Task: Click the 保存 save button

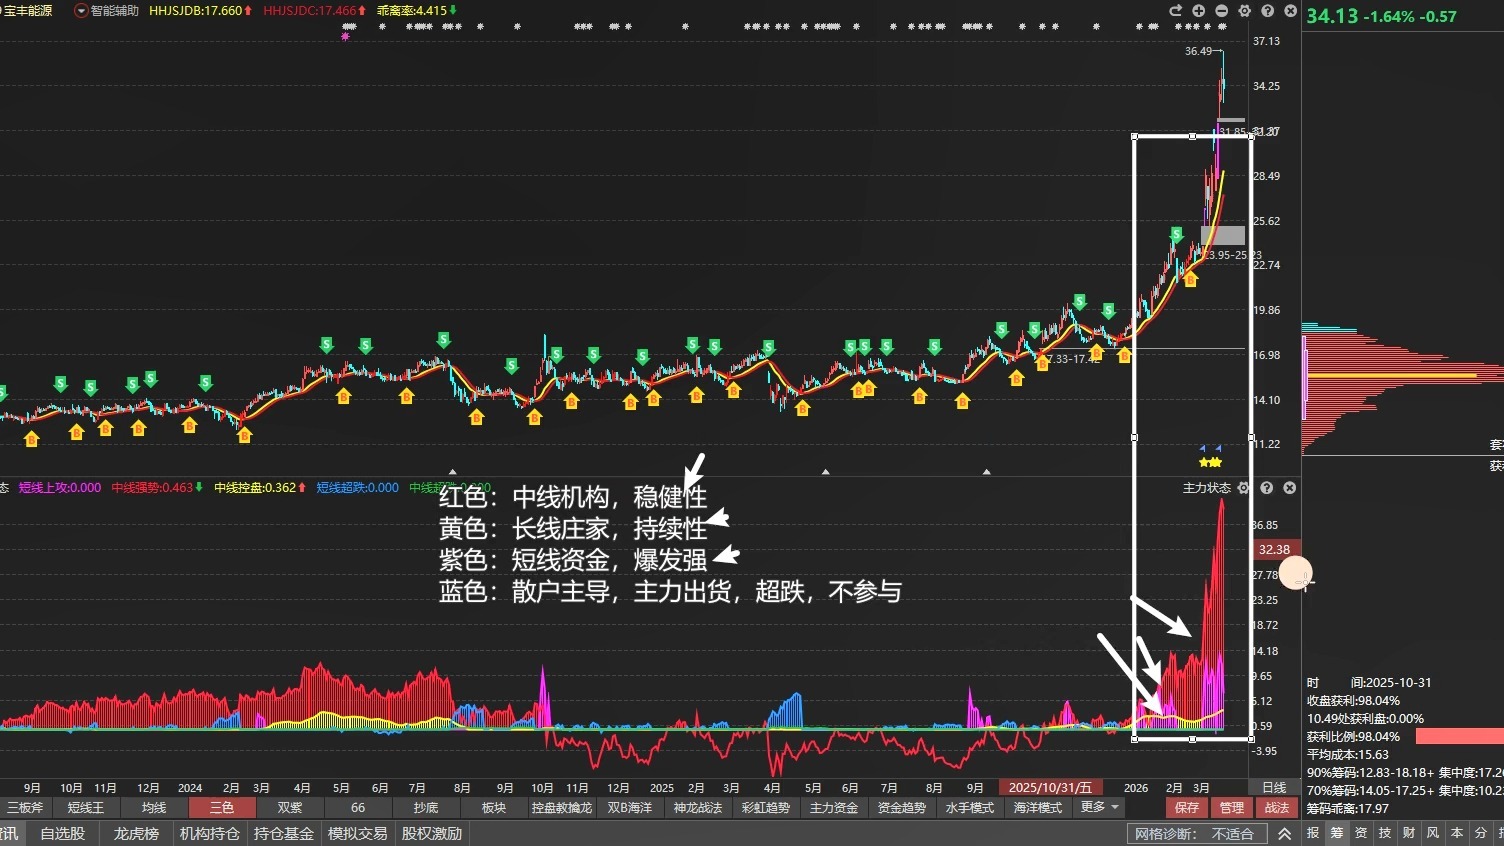Action: [1186, 807]
